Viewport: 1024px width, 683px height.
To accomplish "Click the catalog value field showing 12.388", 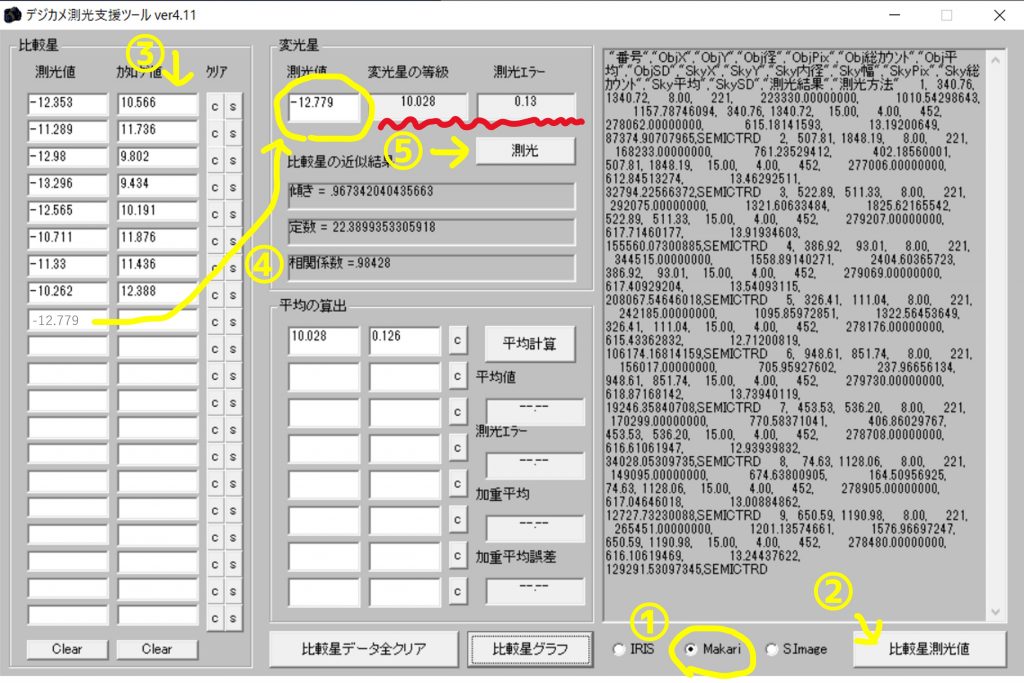I will [157, 292].
